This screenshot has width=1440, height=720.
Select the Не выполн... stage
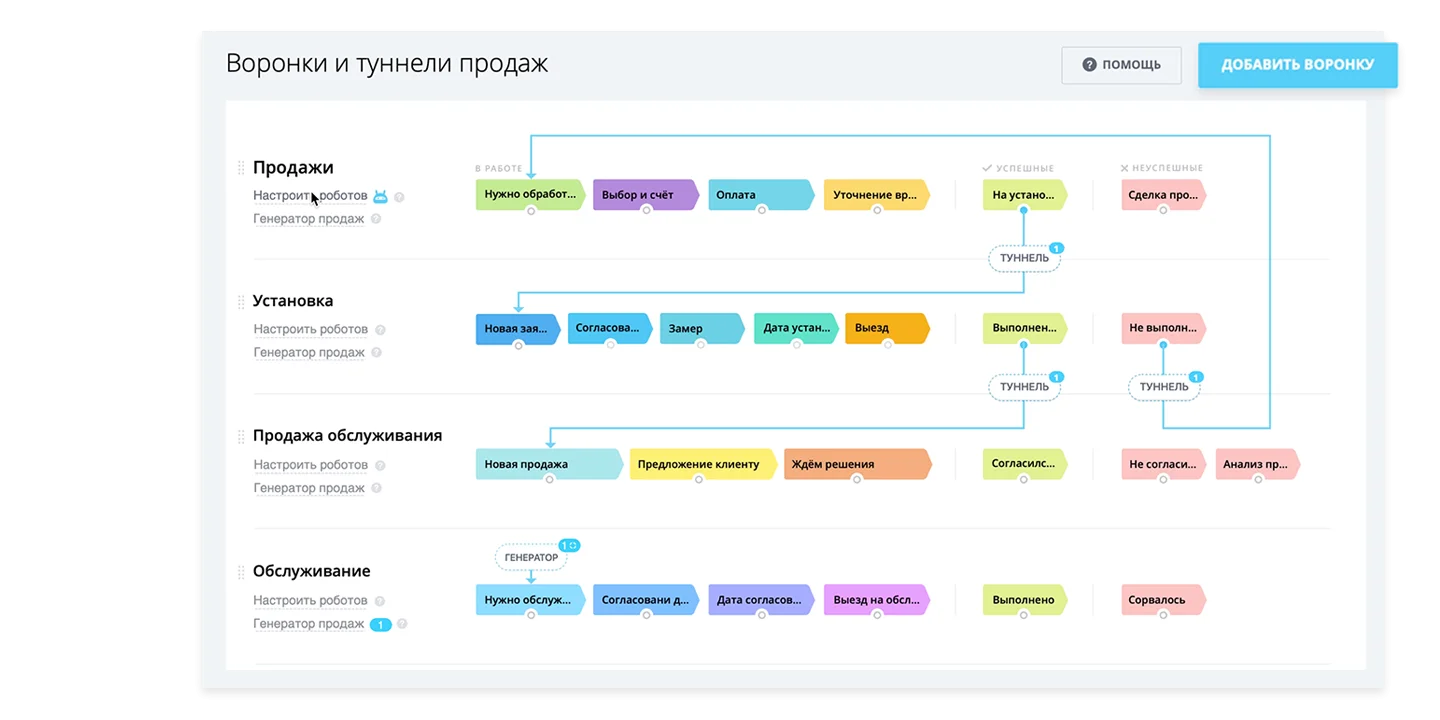1163,329
